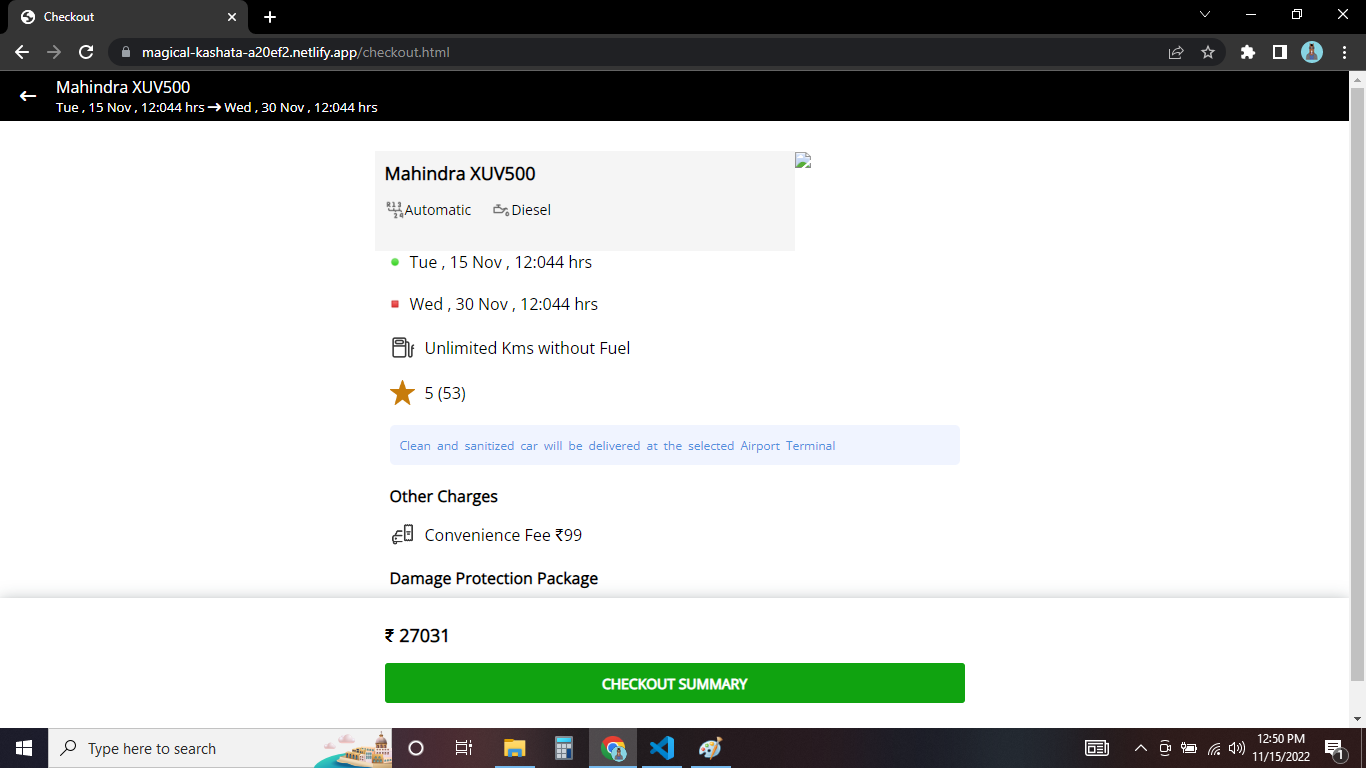Image resolution: width=1366 pixels, height=768 pixels.
Task: Click the Chrome back navigation button
Action: click(x=22, y=52)
